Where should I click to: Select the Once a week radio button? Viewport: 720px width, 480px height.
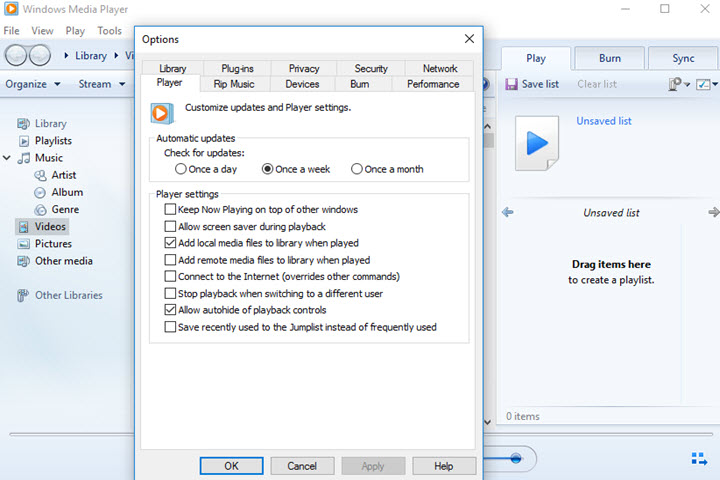(x=267, y=169)
